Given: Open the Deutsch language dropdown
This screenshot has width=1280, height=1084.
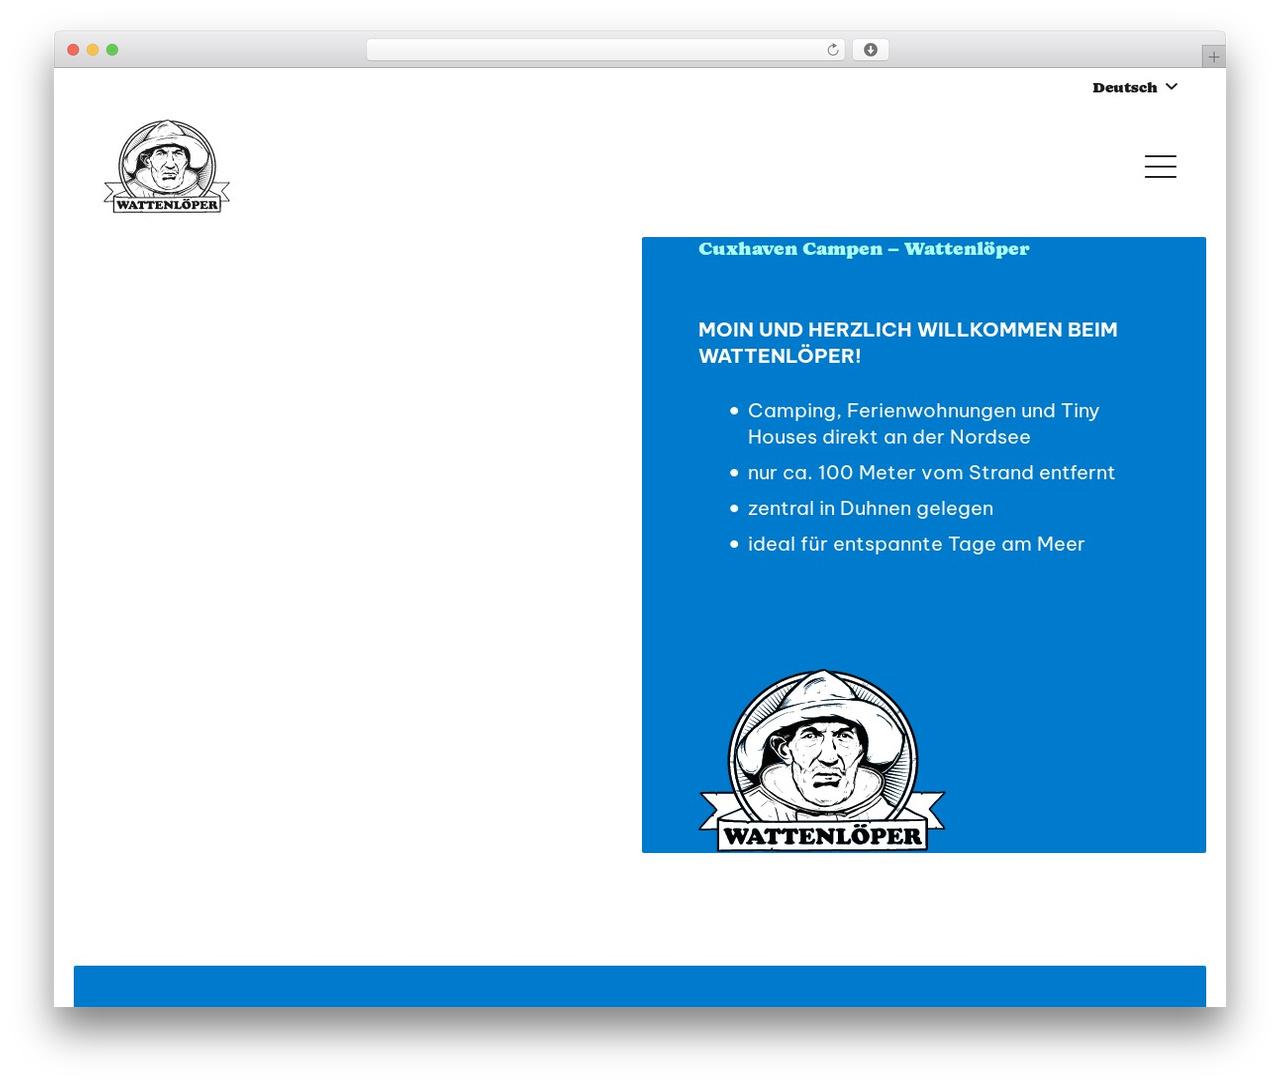Looking at the screenshot, I should point(1135,88).
